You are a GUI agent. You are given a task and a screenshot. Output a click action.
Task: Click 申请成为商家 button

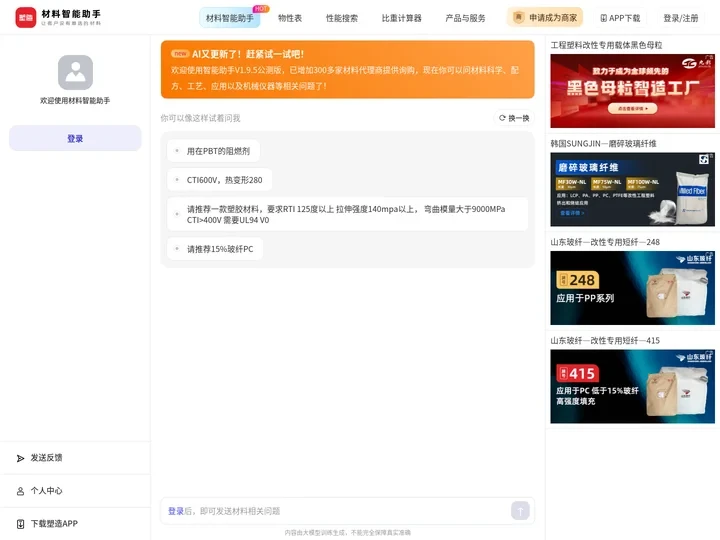[545, 17]
